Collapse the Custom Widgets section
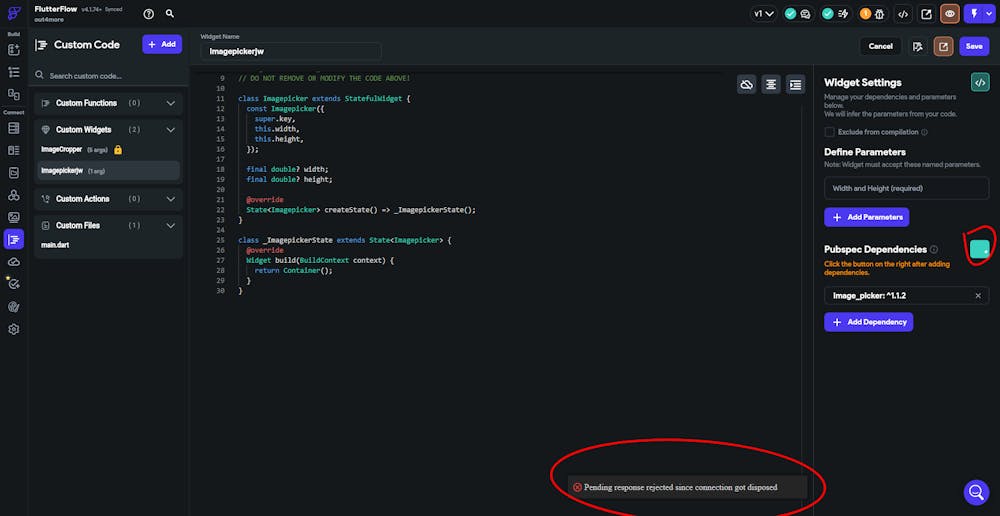The height and width of the screenshot is (516, 1000). 171,130
